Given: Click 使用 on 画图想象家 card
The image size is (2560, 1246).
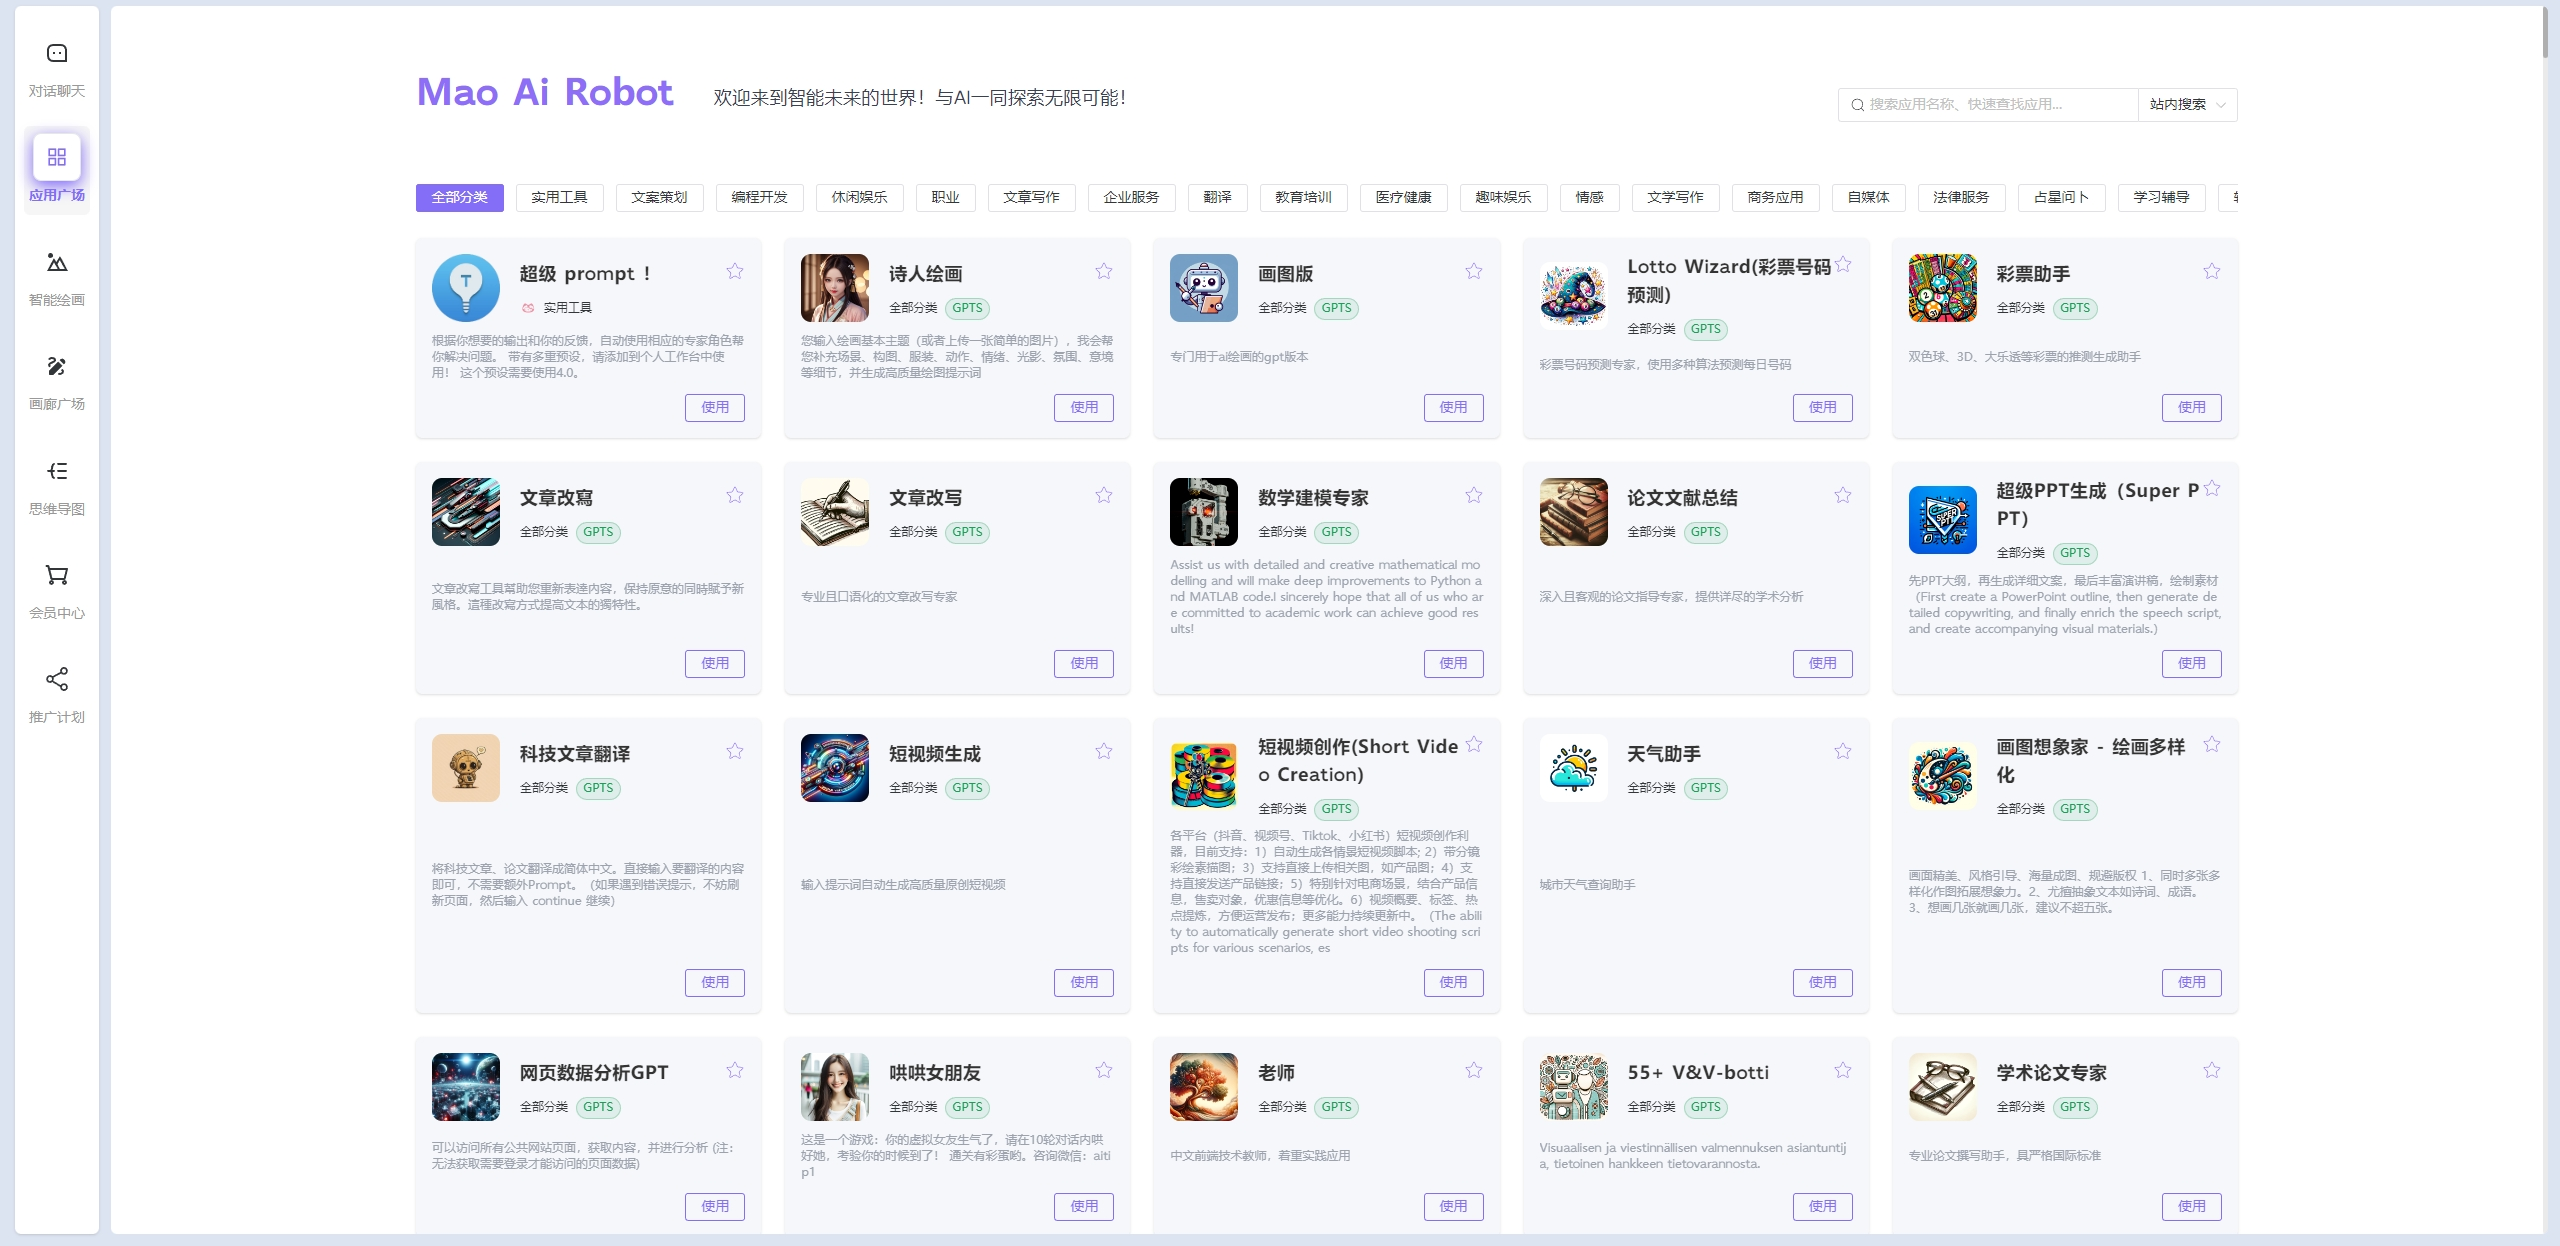Looking at the screenshot, I should point(2192,983).
